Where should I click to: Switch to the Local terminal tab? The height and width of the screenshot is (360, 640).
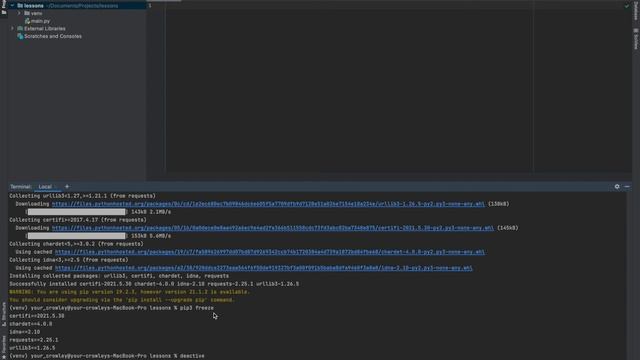pyautogui.click(x=45, y=187)
